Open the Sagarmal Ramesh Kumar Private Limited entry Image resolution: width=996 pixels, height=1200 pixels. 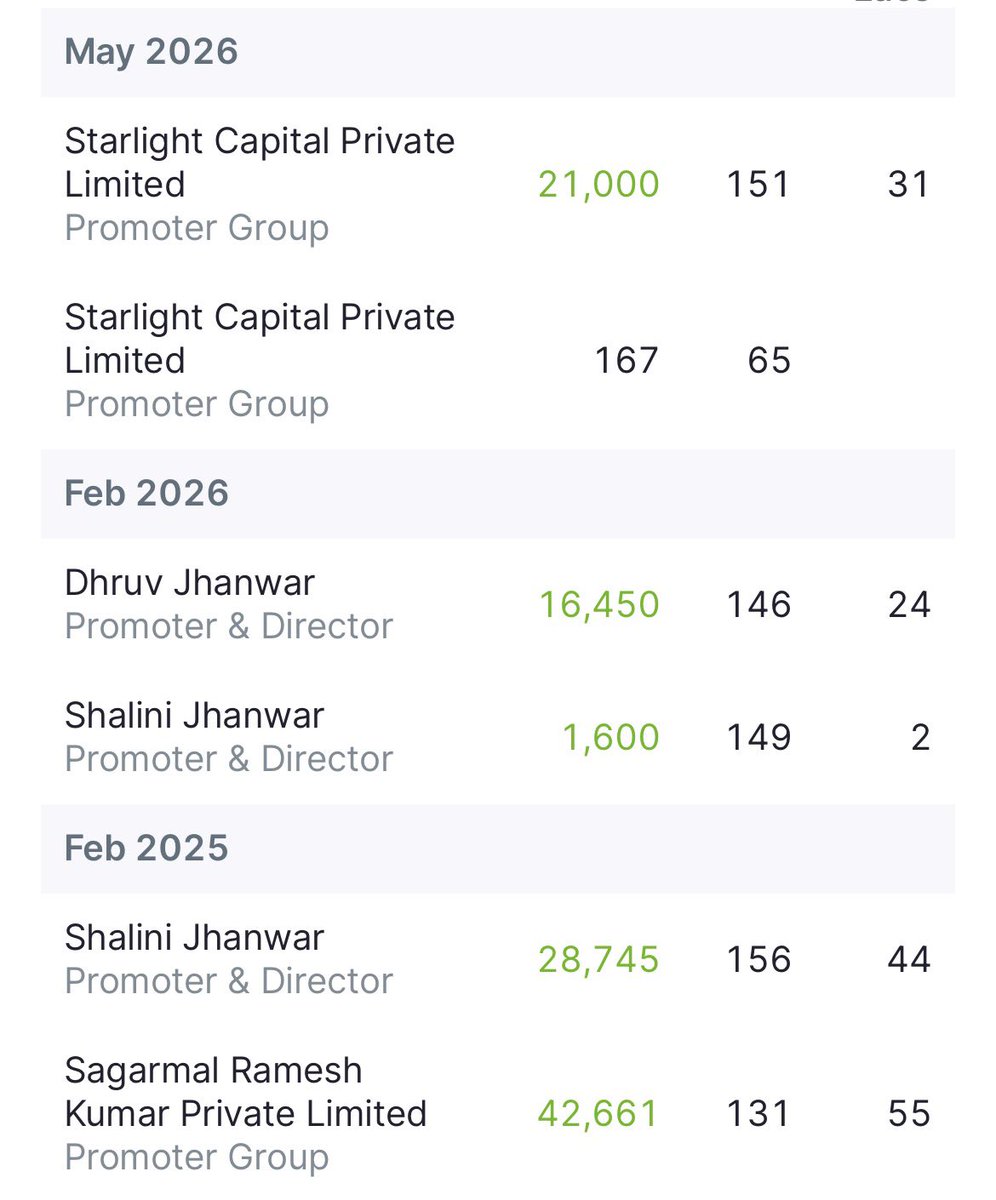point(498,1113)
